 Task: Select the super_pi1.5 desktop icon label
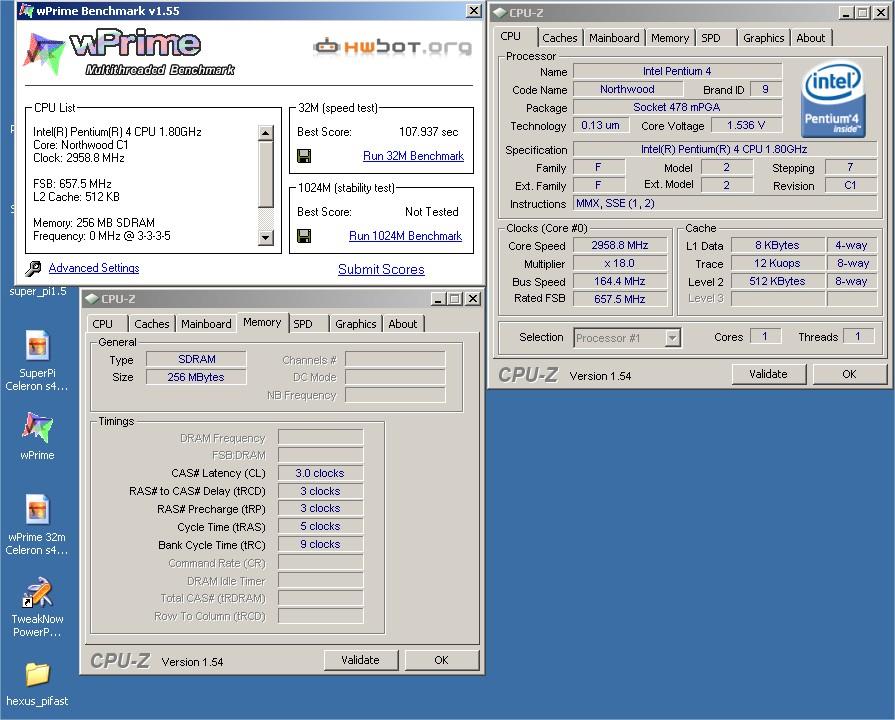click(38, 291)
